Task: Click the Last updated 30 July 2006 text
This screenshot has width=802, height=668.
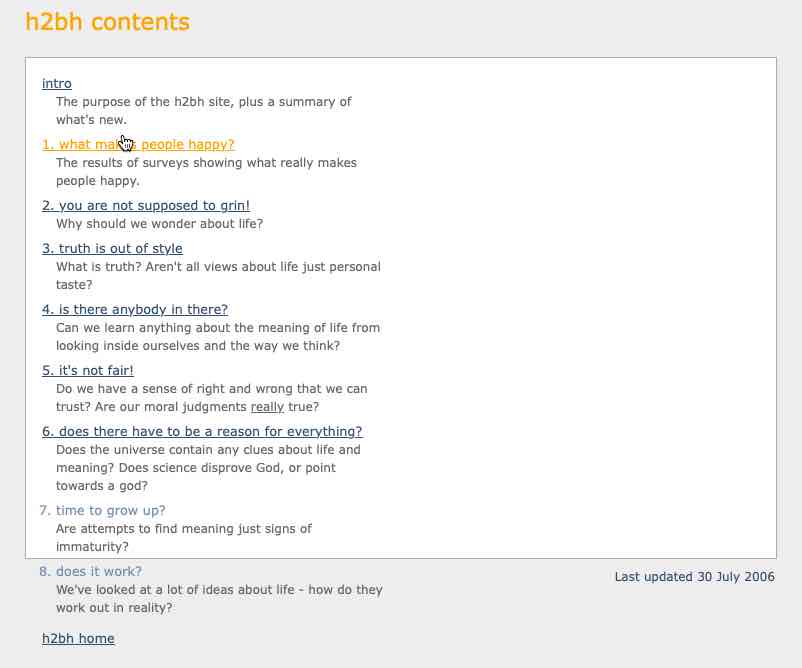Action: point(694,577)
